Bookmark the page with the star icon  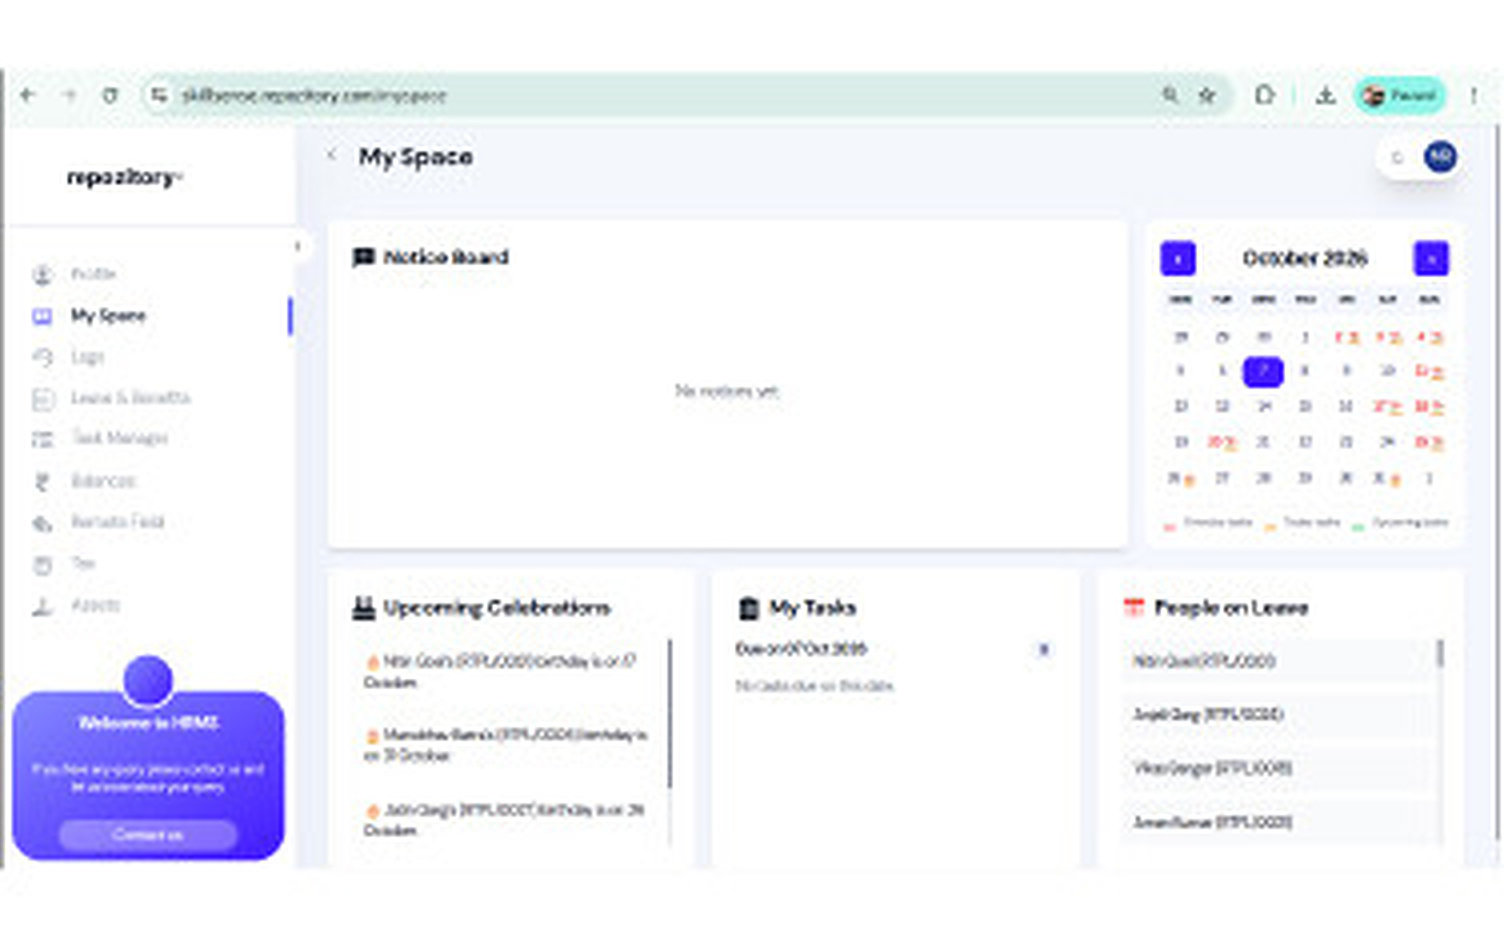pos(1207,95)
